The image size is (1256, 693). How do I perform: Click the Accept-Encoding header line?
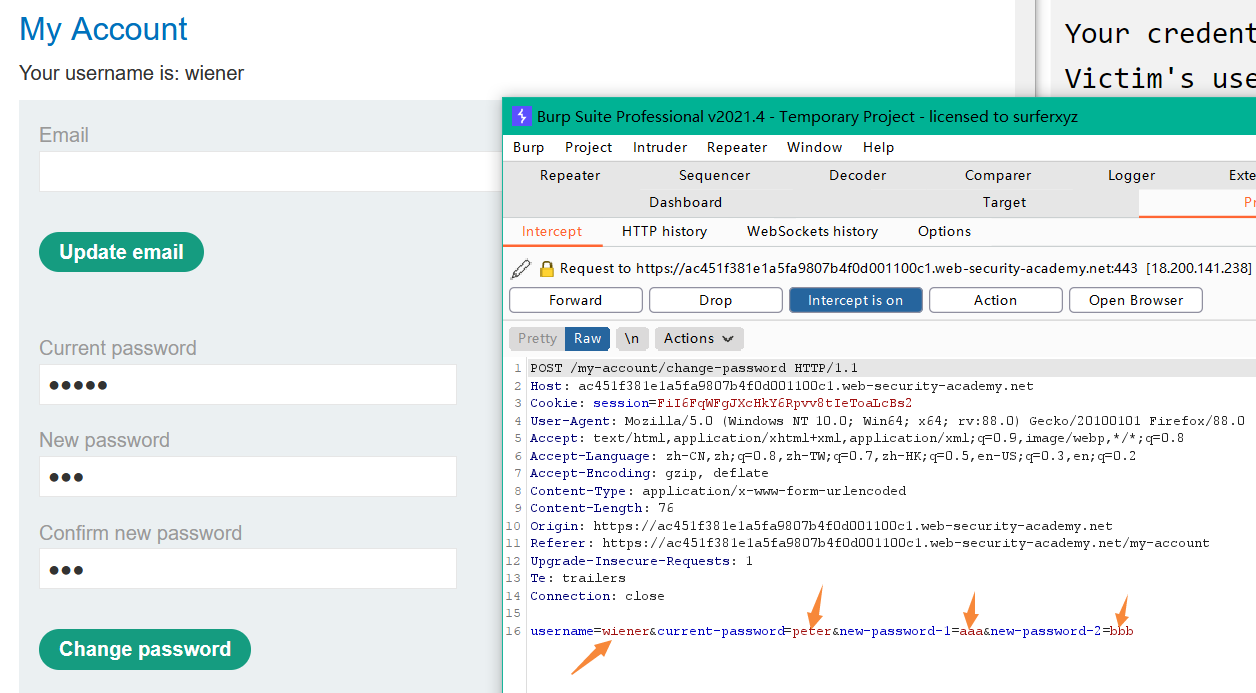pos(649,473)
